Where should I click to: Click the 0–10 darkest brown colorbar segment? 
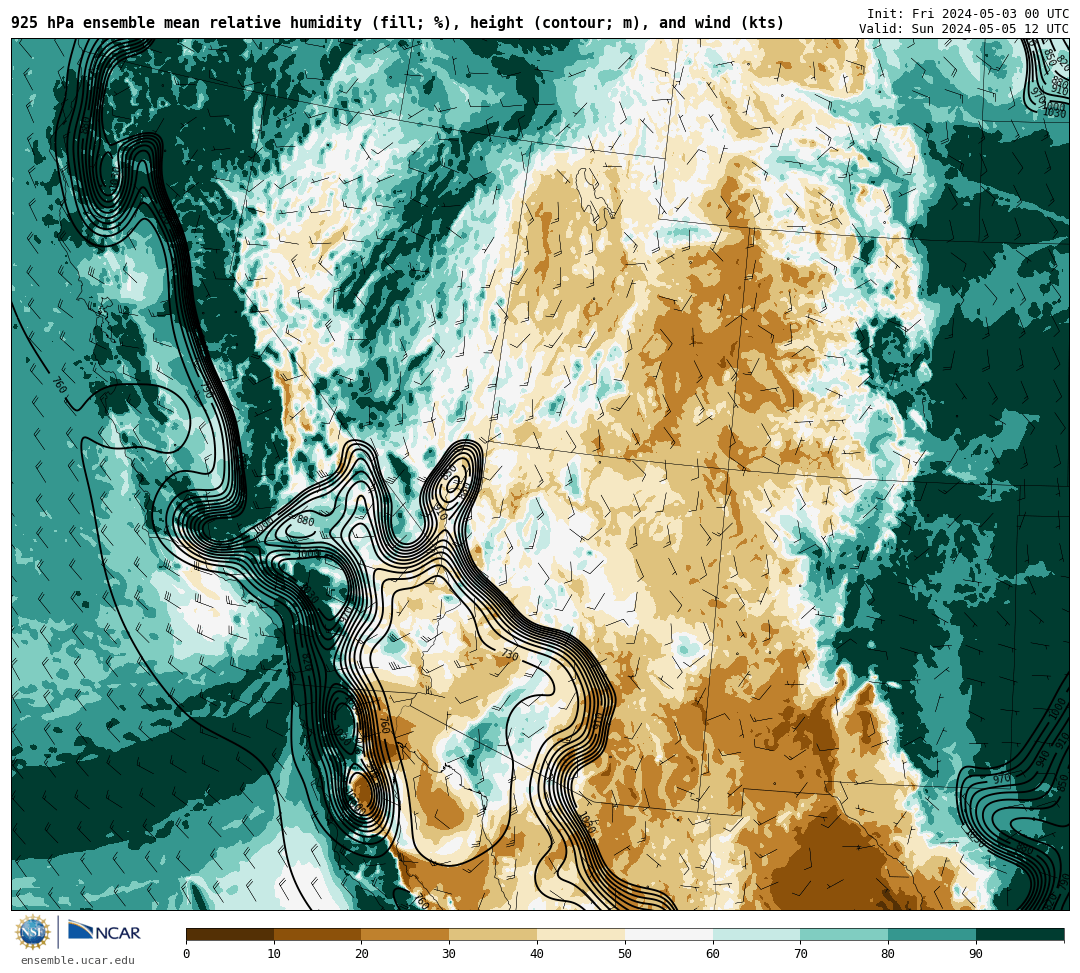(230, 934)
